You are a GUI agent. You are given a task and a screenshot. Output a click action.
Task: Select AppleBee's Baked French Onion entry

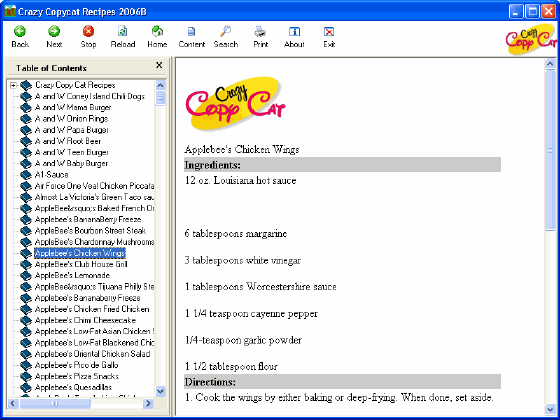click(94, 208)
